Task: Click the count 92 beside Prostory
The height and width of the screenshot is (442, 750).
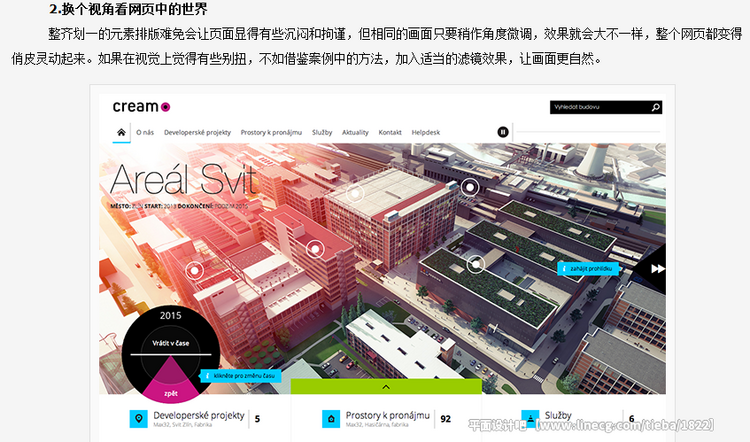Action: (445, 419)
